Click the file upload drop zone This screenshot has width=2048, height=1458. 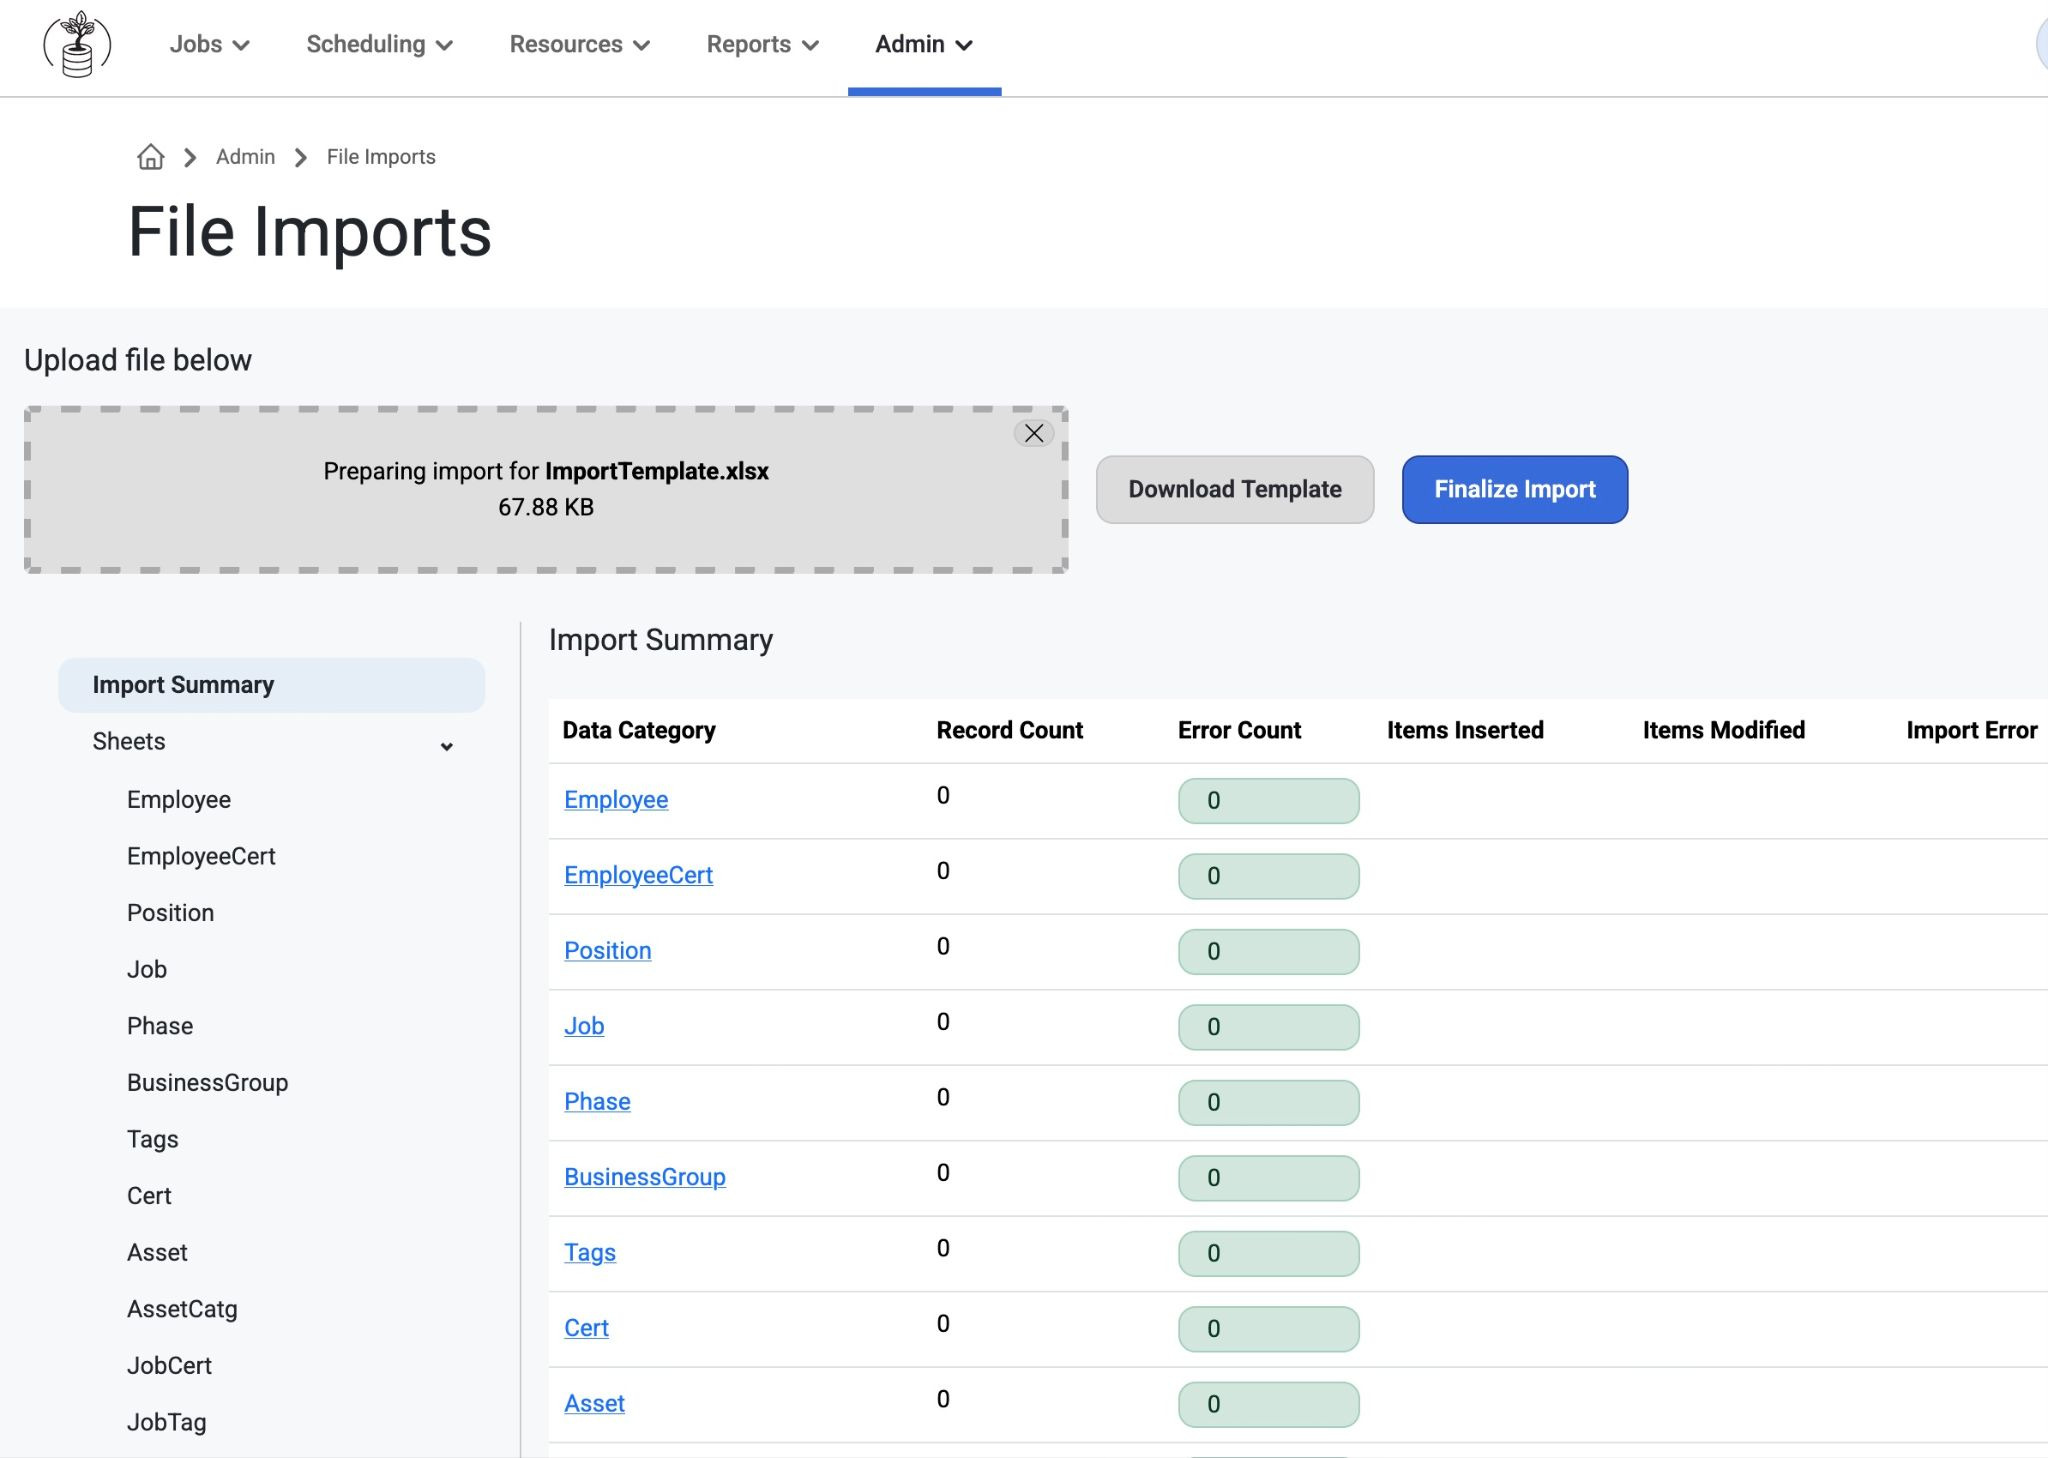[x=546, y=489]
